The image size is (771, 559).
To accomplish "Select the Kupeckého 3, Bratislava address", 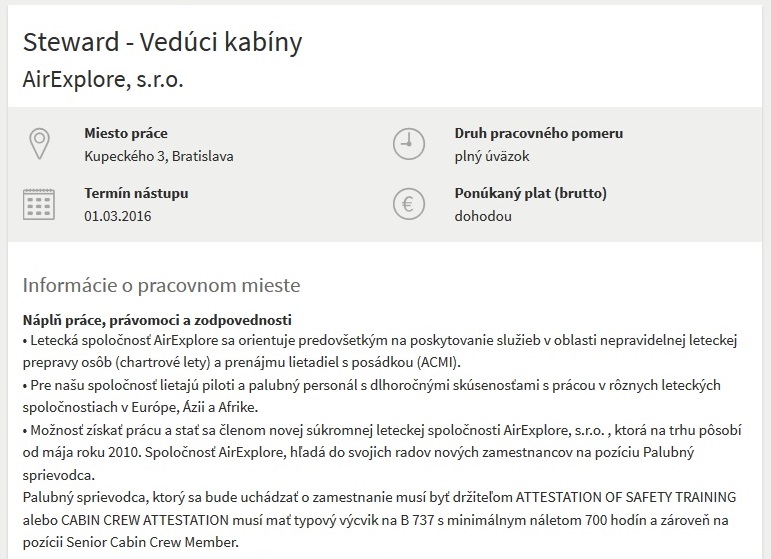I will tap(159, 156).
